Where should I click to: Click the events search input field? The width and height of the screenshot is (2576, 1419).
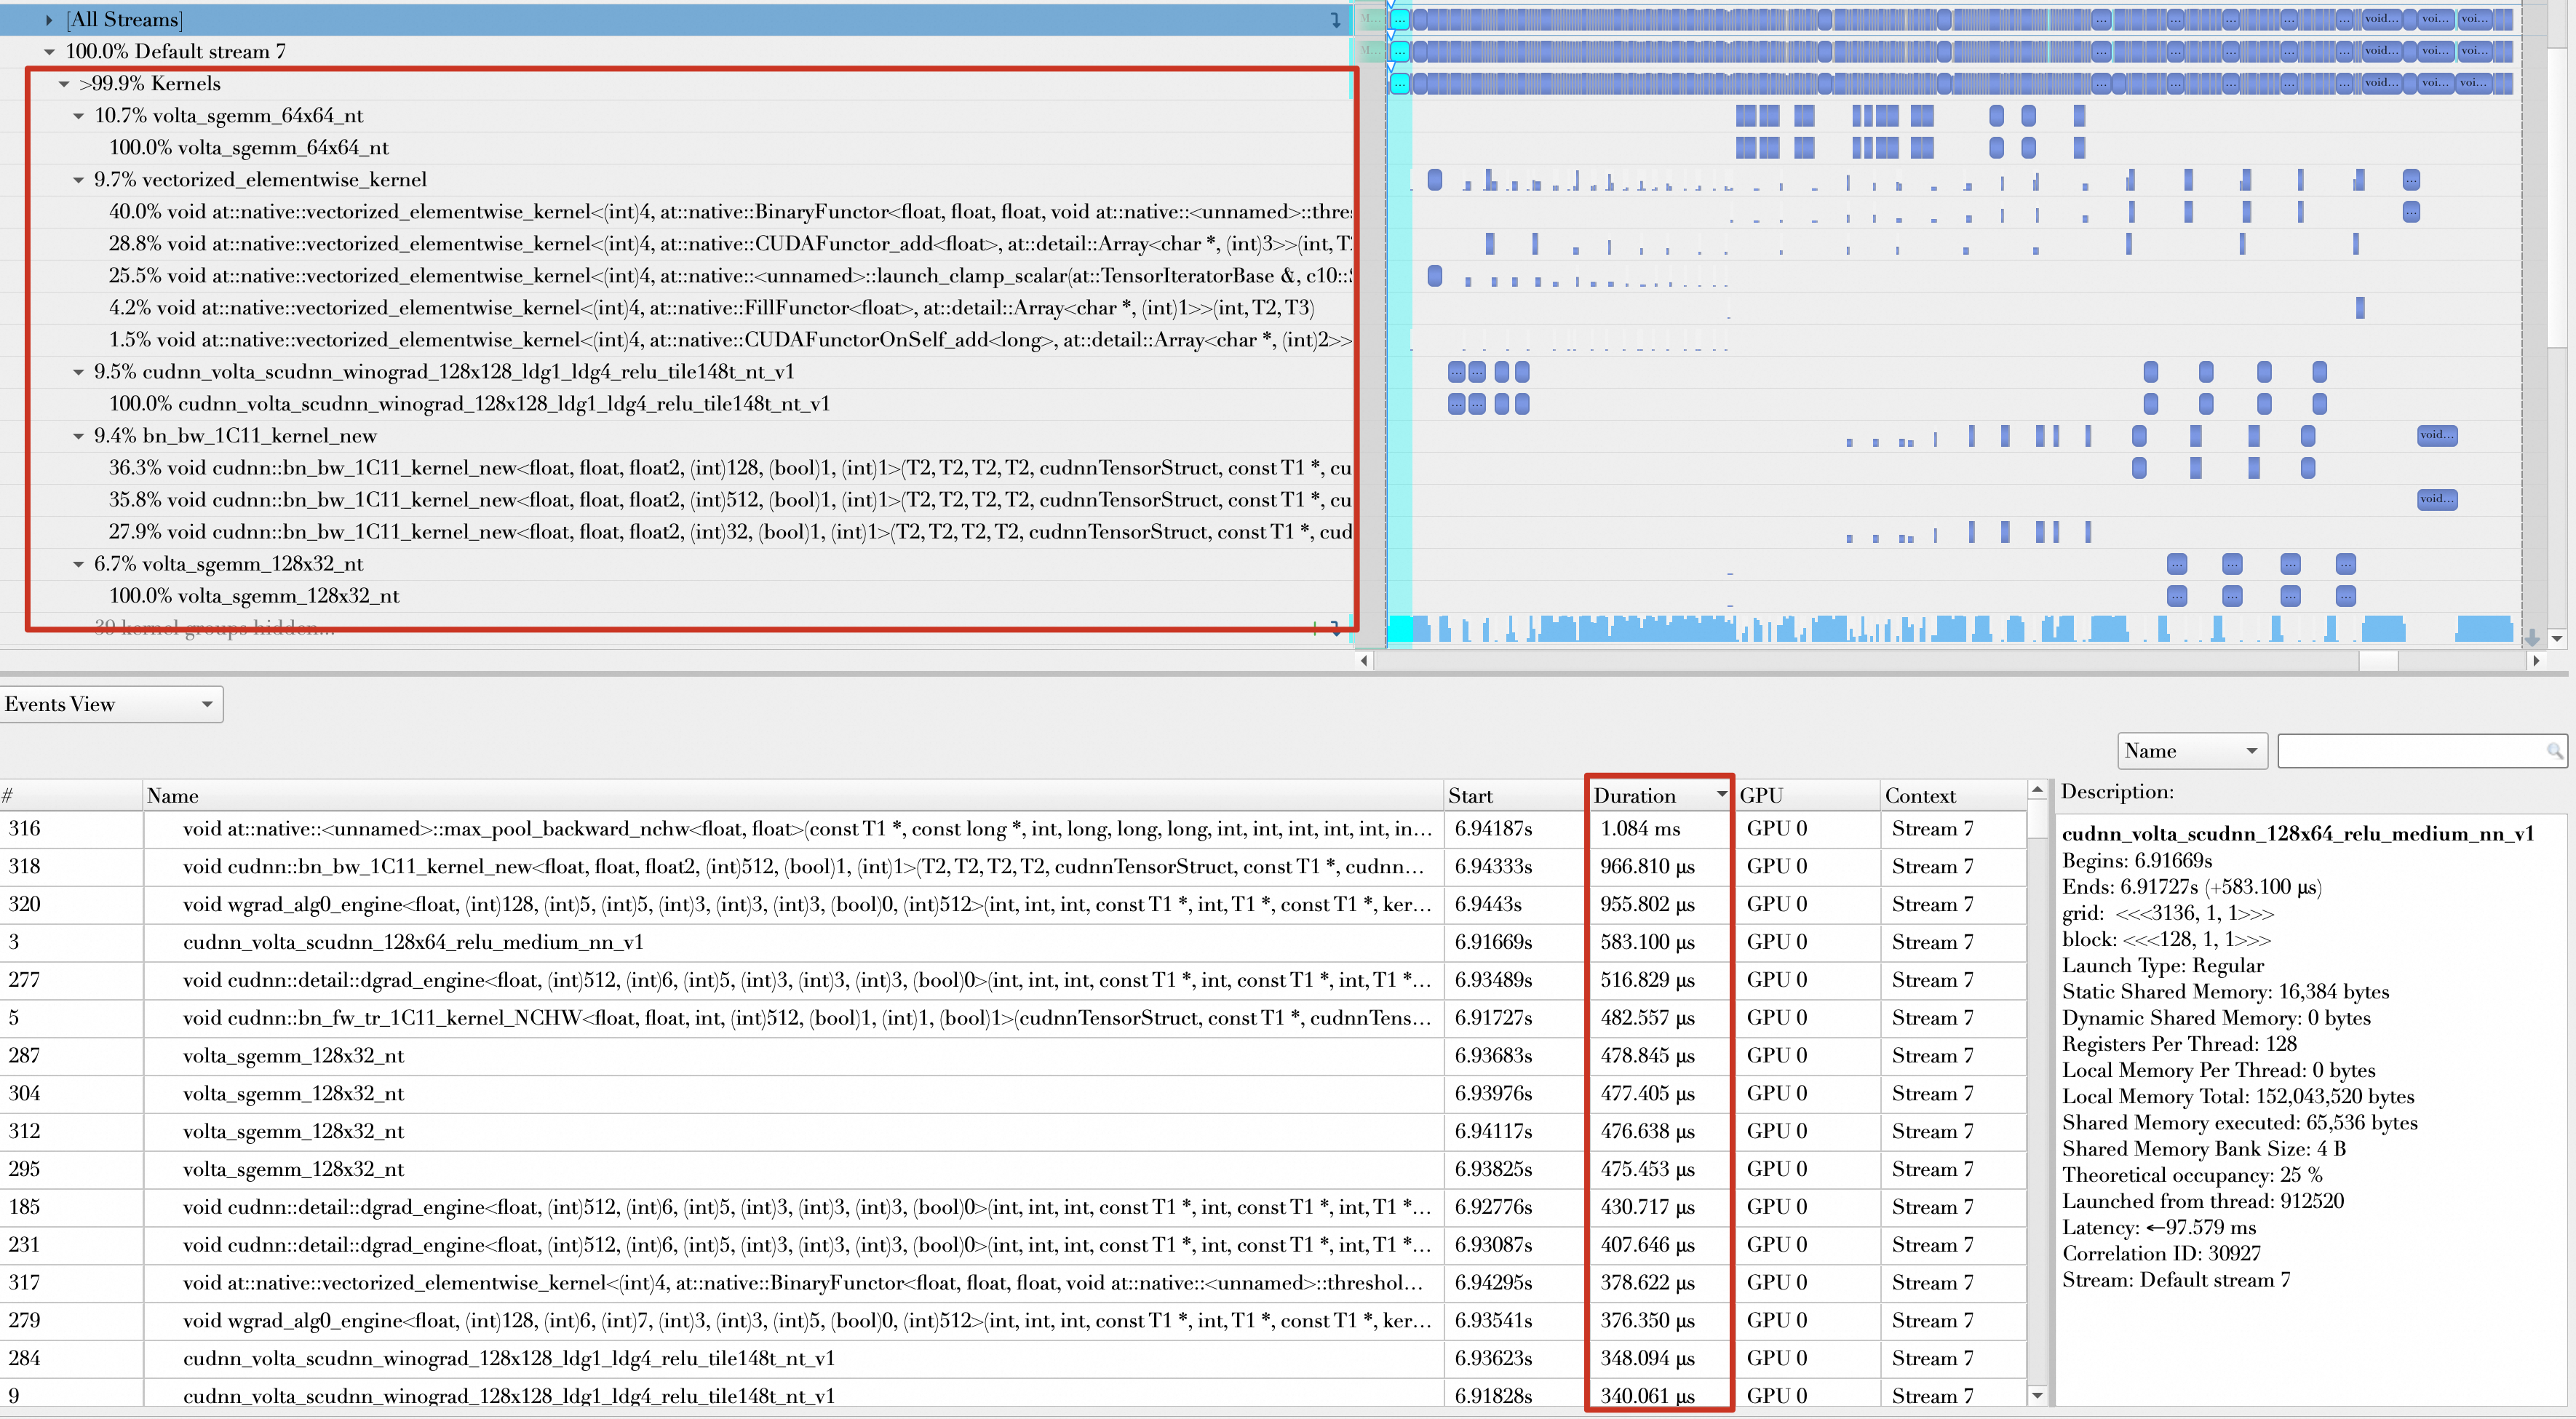point(2410,751)
